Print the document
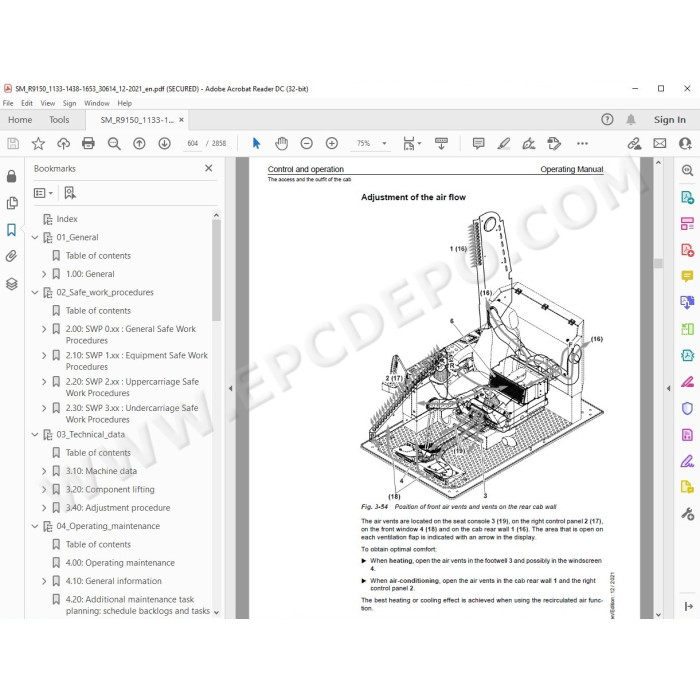The width and height of the screenshot is (700, 700). [88, 143]
